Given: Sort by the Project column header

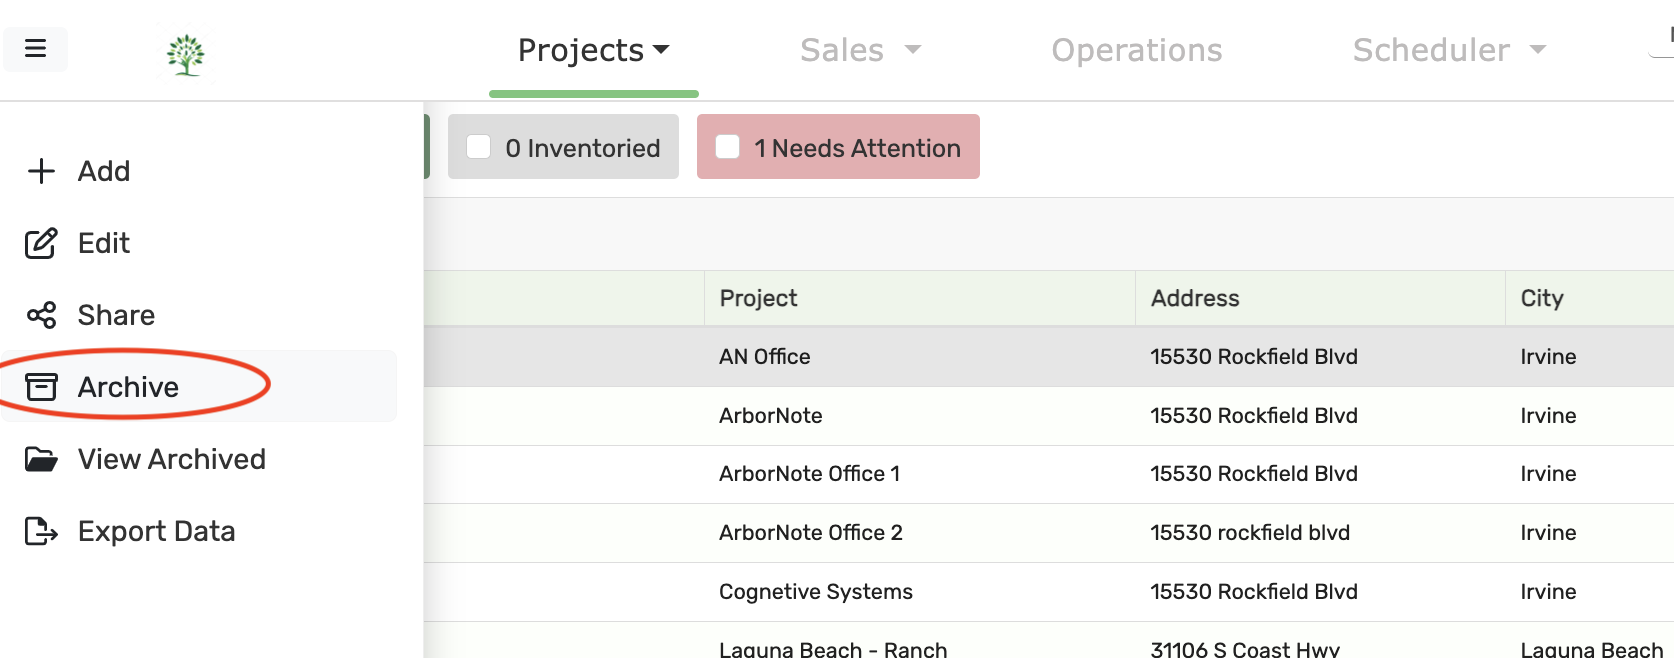Looking at the screenshot, I should click(758, 298).
